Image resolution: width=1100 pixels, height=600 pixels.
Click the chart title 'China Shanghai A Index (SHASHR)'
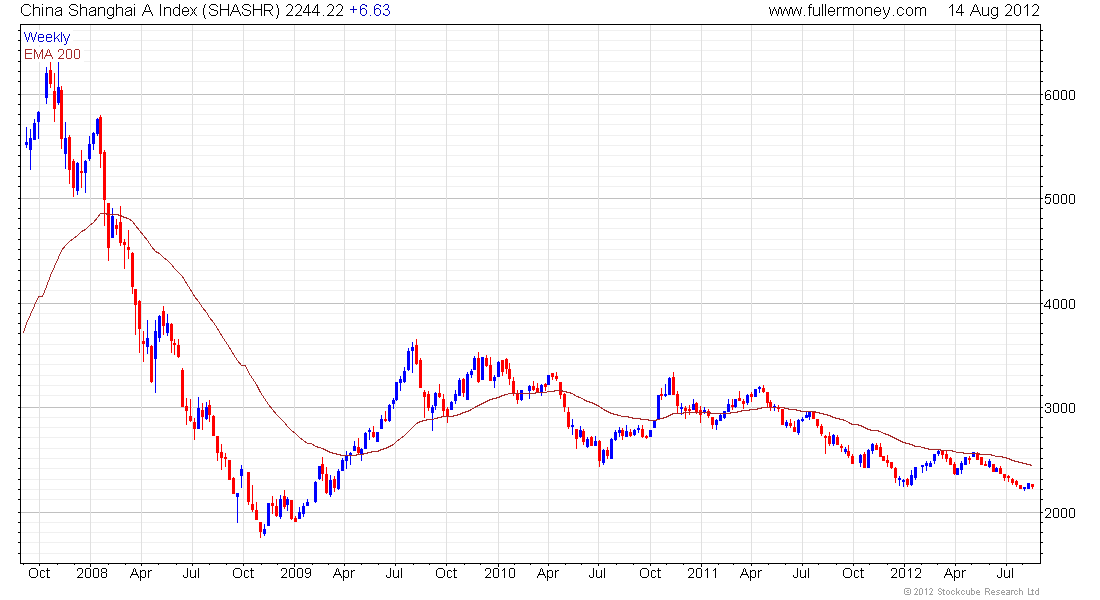tap(151, 11)
